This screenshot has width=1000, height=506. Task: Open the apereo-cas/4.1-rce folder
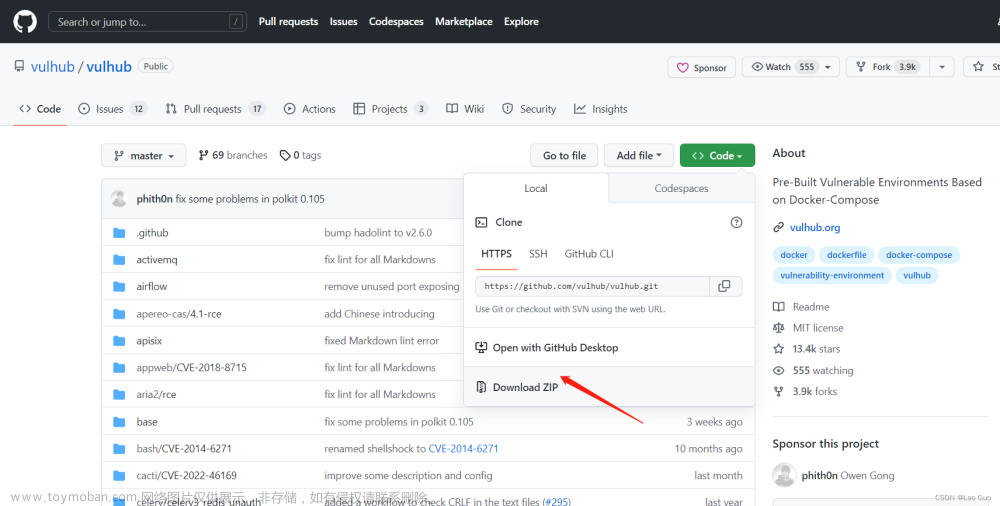[x=179, y=314]
